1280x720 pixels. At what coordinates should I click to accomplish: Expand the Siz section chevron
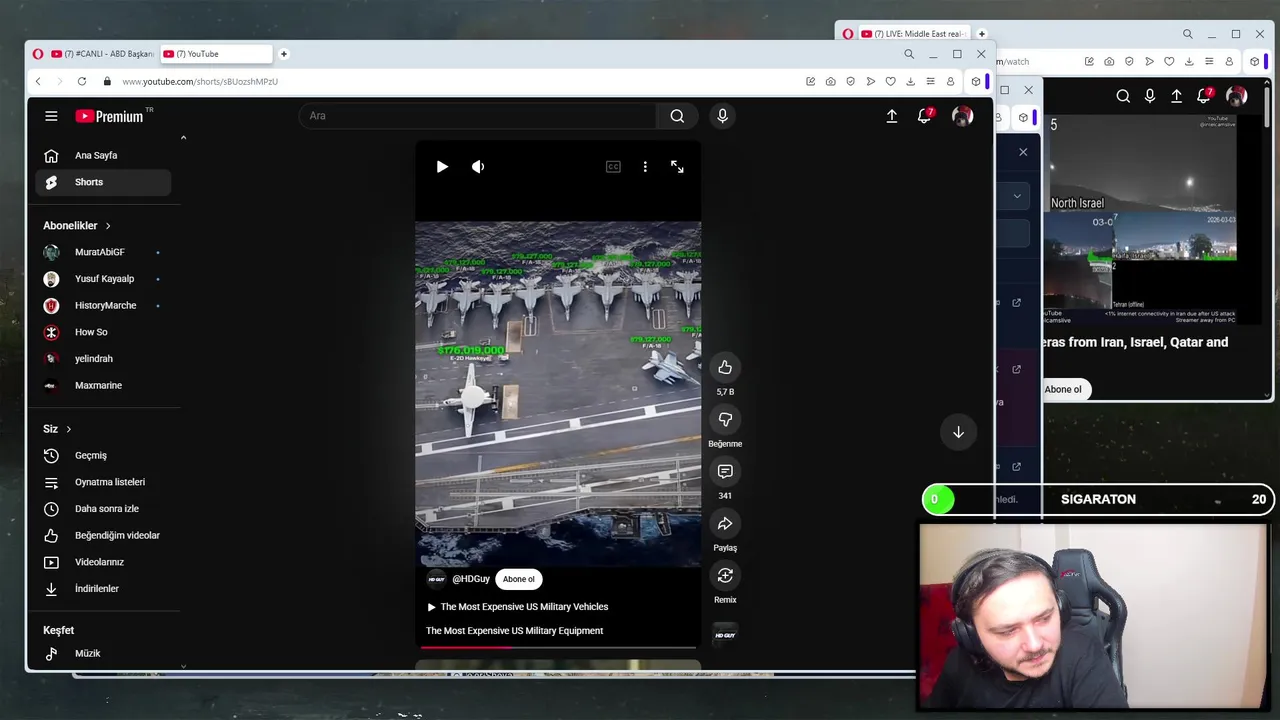pyautogui.click(x=68, y=429)
